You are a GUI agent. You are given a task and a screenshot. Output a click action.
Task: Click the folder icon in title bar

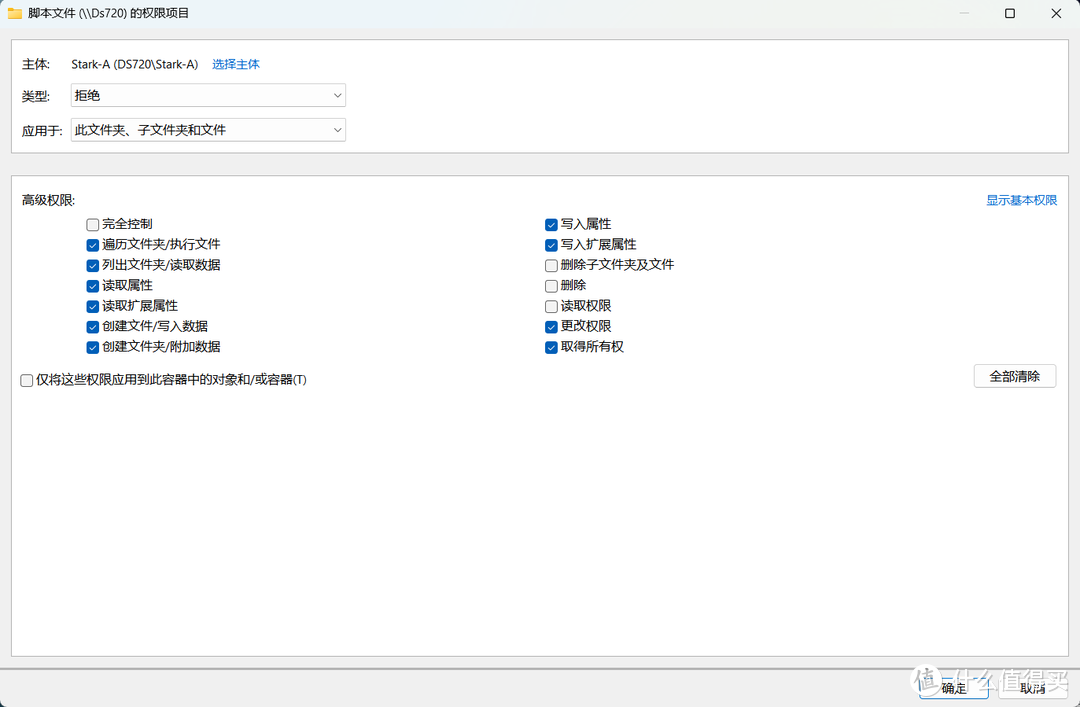click(15, 13)
